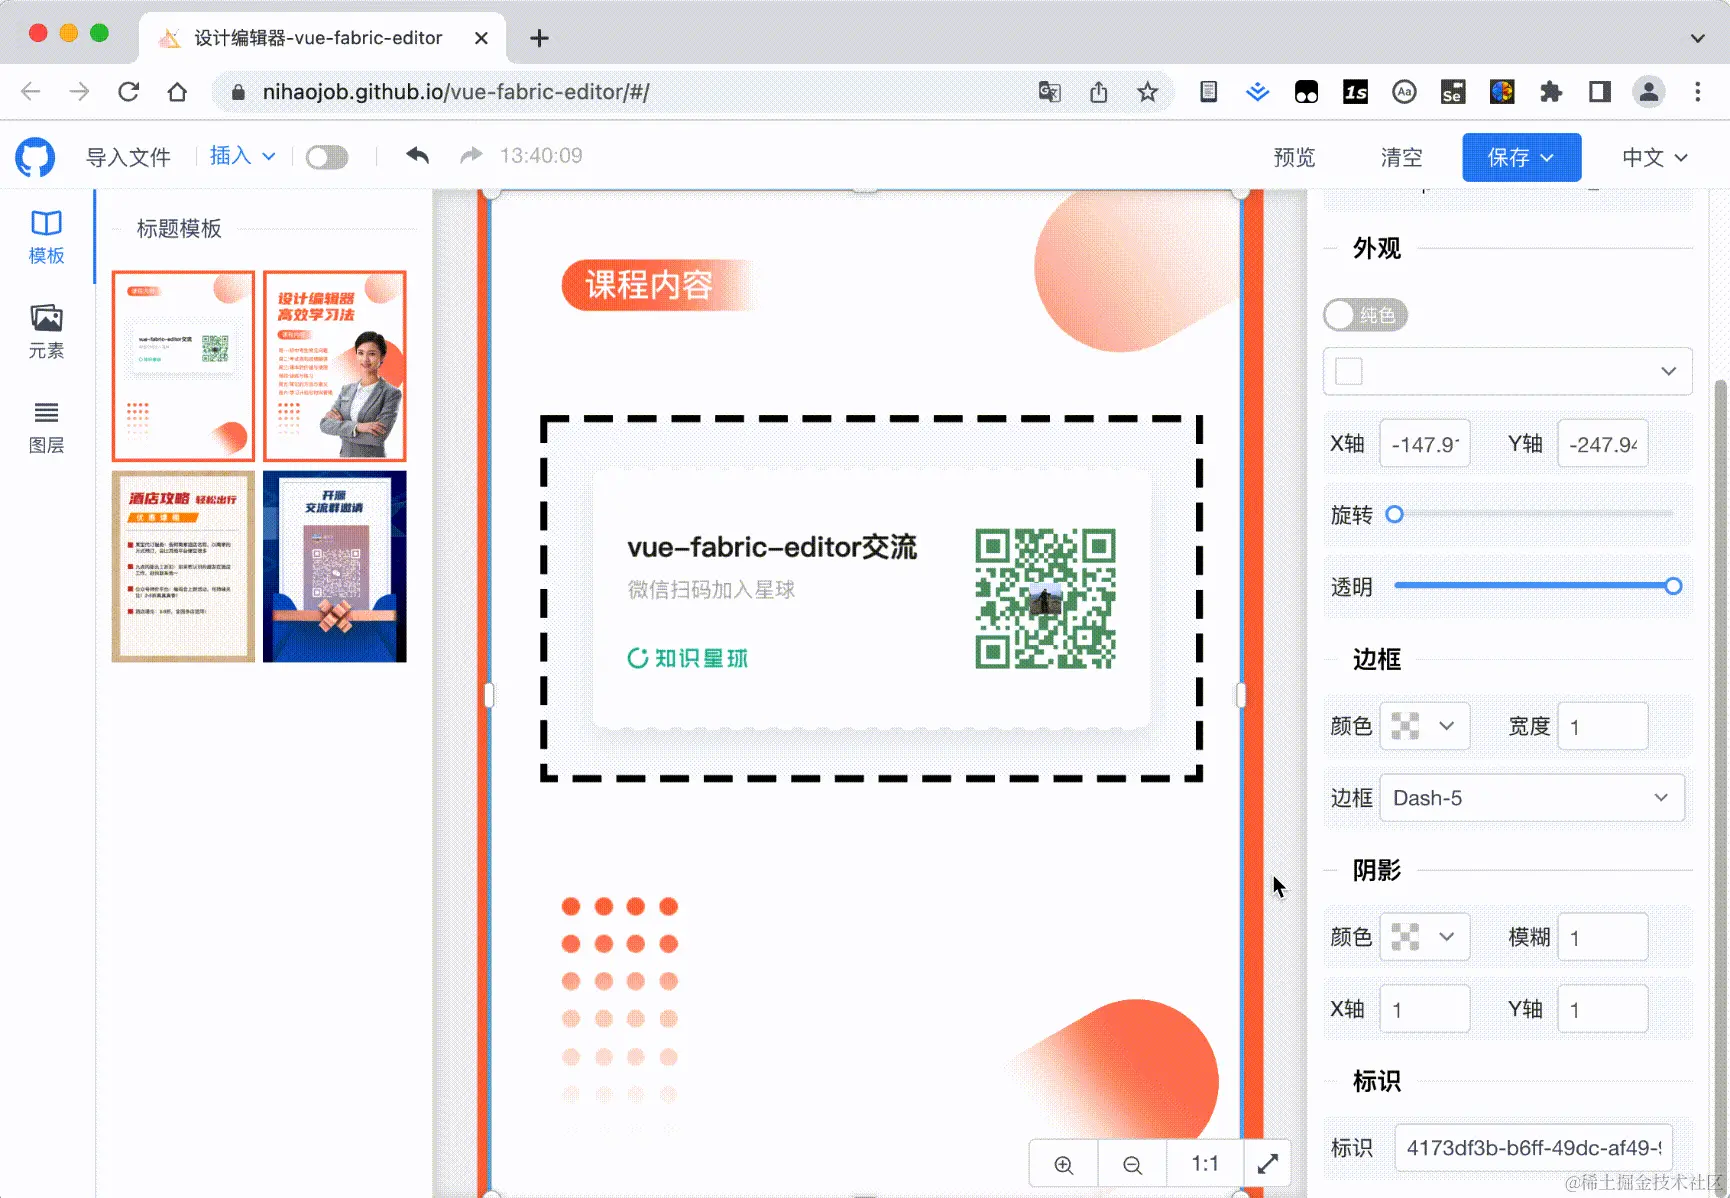This screenshot has width=1730, height=1198.
Task: Expand the tab search chevron
Action: point(1698,38)
